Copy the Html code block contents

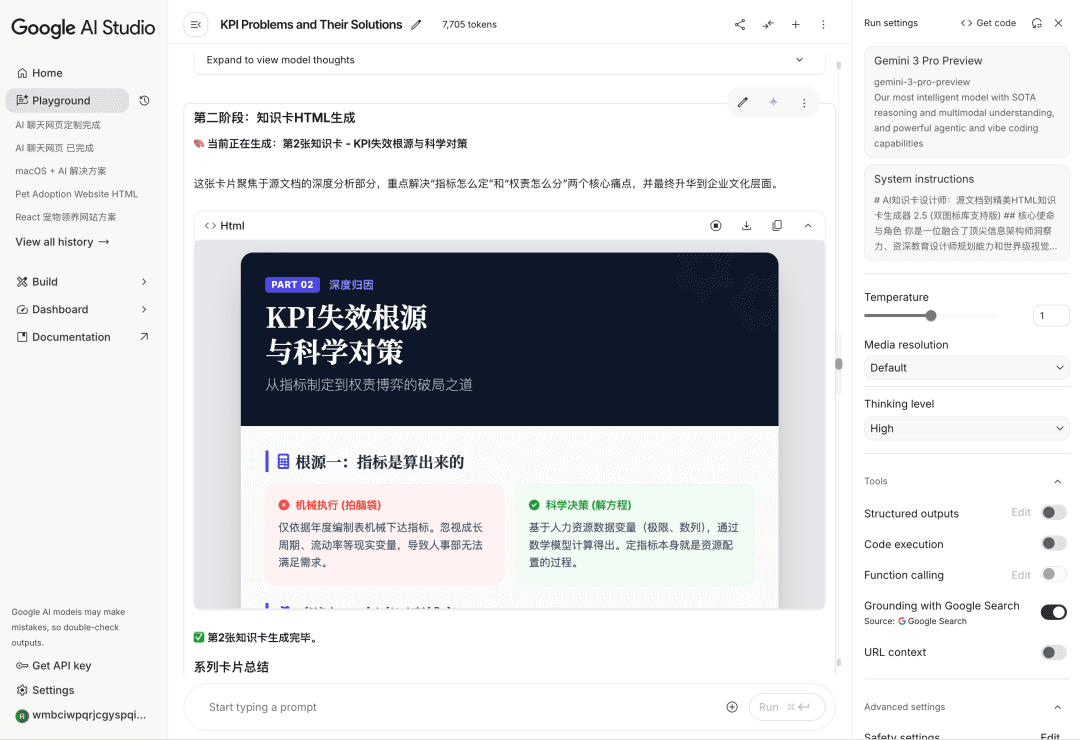click(777, 226)
